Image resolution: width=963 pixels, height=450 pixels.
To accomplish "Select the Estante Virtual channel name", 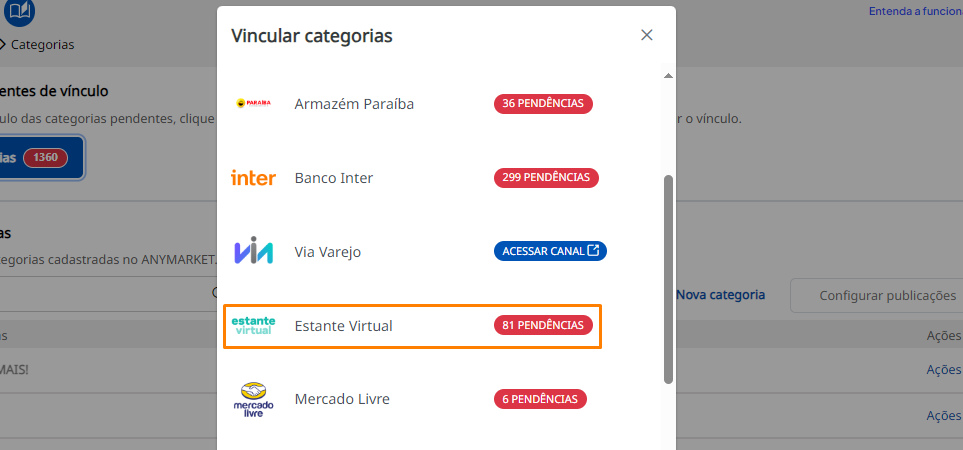I will coord(343,326).
